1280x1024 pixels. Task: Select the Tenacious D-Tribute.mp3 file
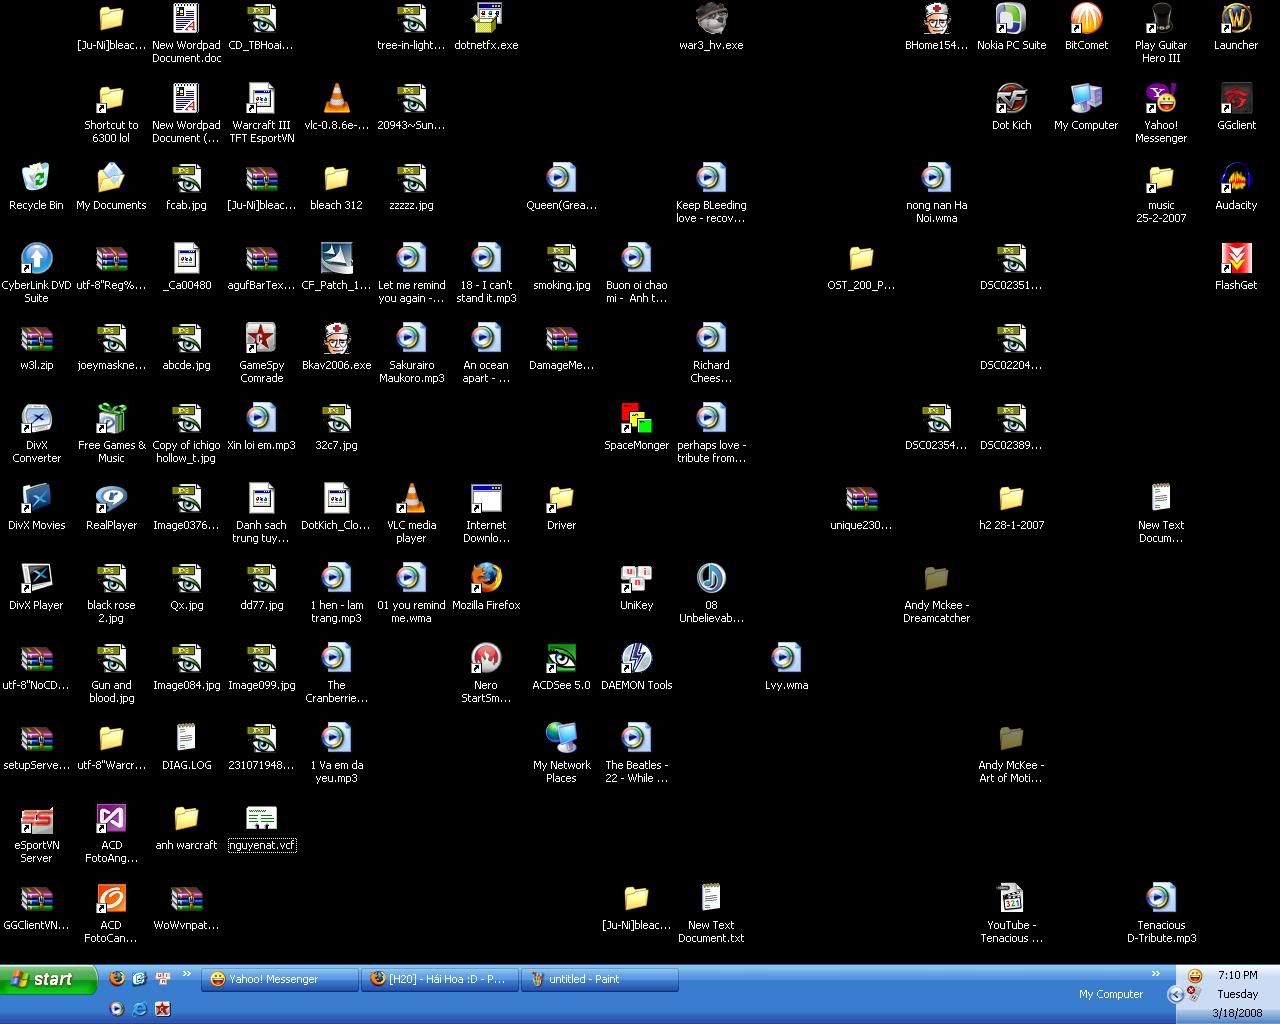point(1161,912)
